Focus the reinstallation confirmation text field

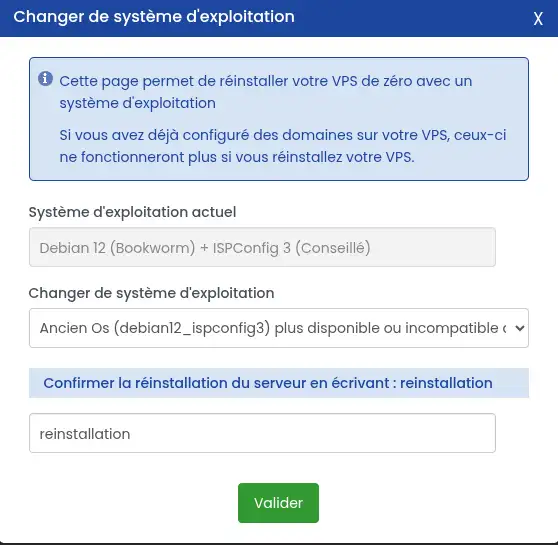coord(262,433)
